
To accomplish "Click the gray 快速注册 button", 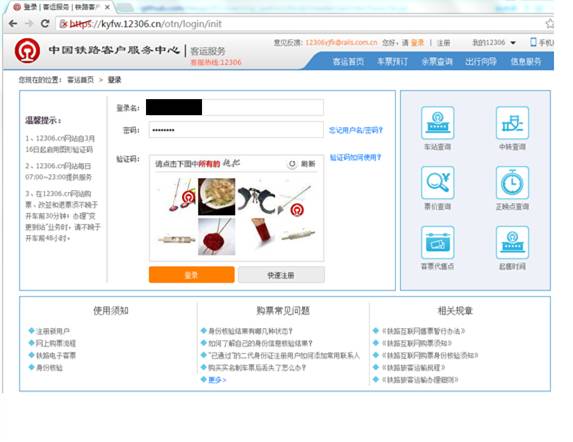I will (281, 275).
